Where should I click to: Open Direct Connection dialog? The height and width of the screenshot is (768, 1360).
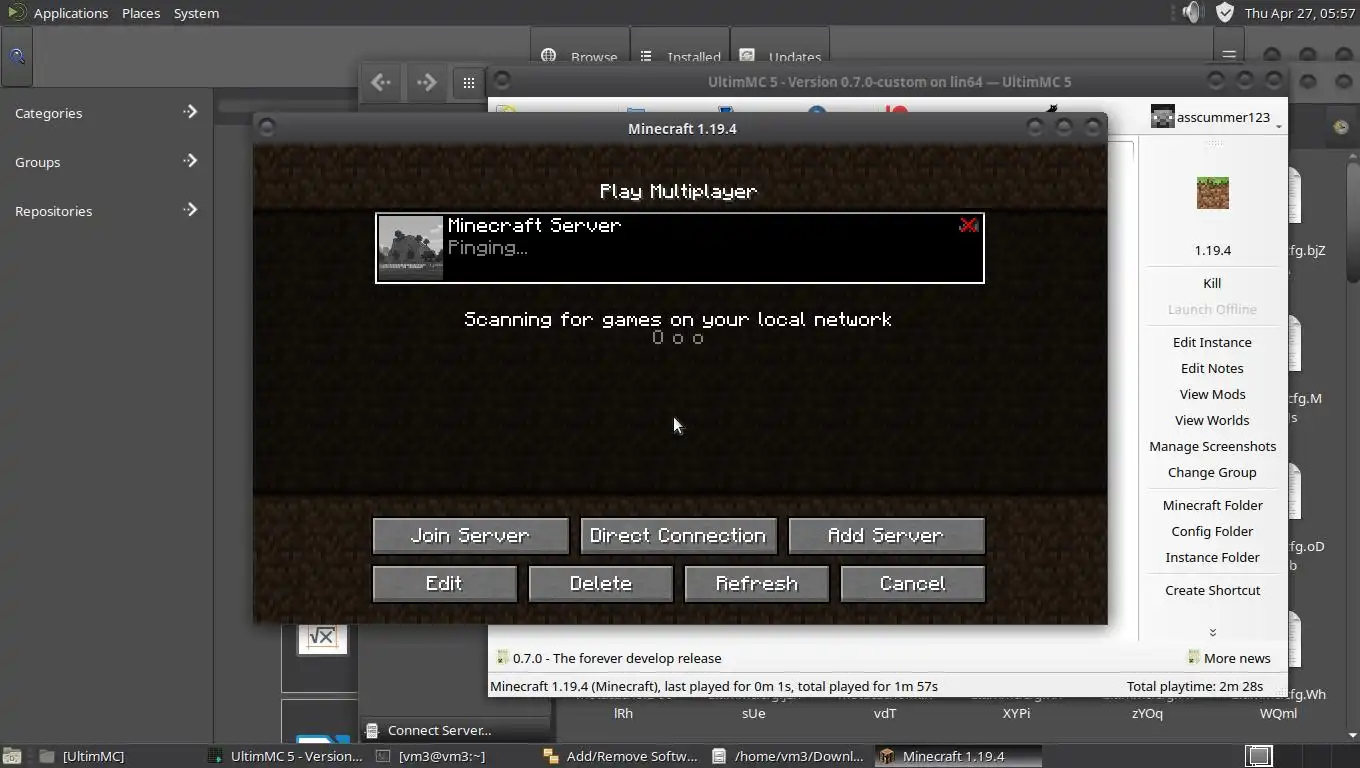click(x=678, y=535)
